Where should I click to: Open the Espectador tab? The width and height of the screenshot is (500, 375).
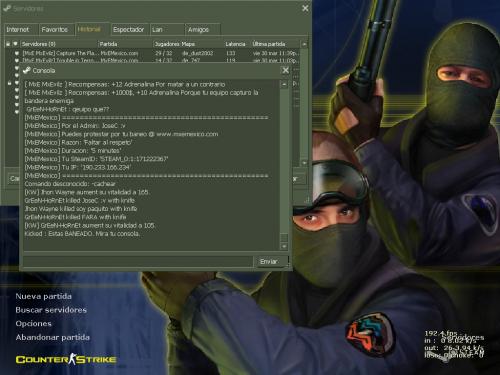tap(130, 30)
